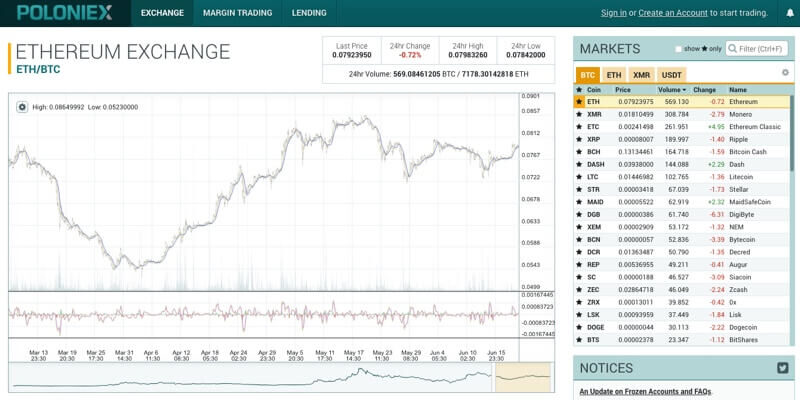Select the Augur market row
Viewport: 800px width, 400px height.
coord(683,265)
